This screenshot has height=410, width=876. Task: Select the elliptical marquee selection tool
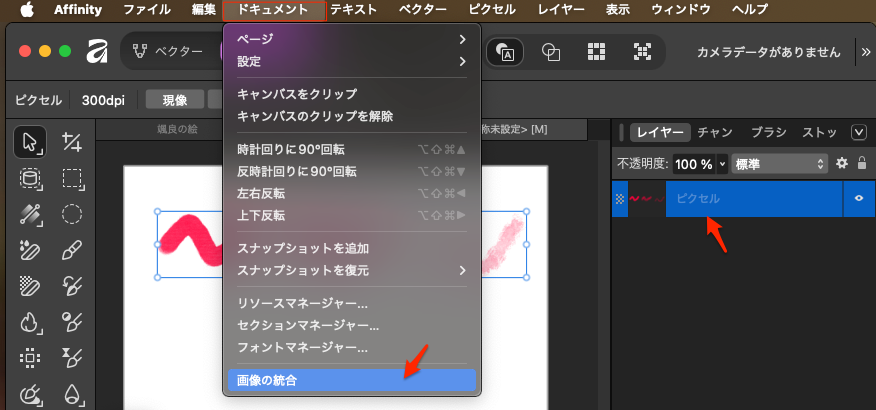(71, 213)
